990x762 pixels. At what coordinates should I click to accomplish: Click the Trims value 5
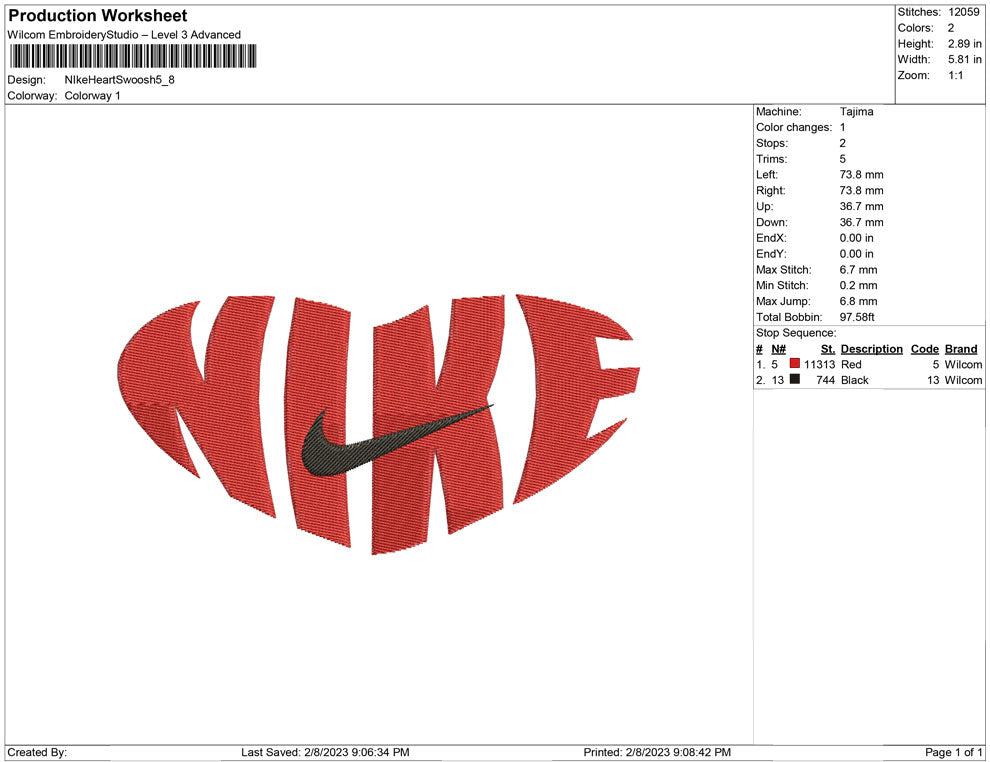pos(842,158)
